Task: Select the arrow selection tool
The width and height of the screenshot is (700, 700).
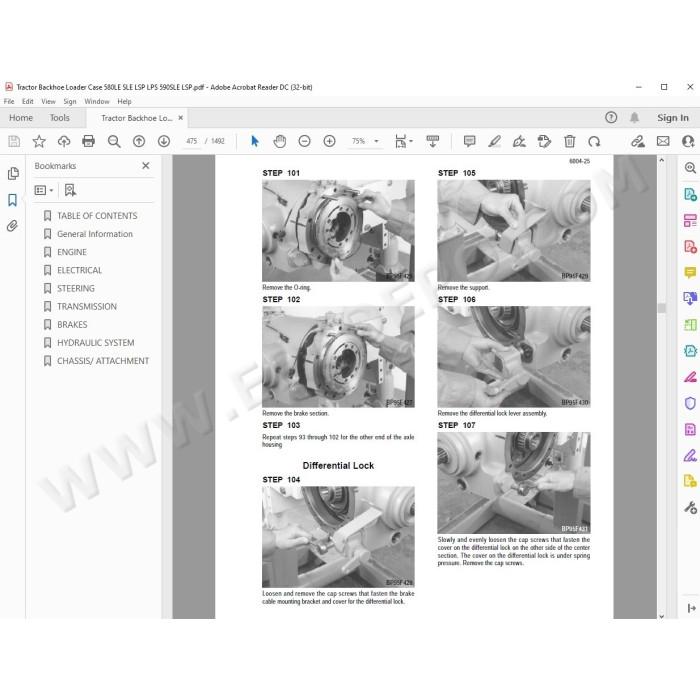Action: (x=255, y=142)
